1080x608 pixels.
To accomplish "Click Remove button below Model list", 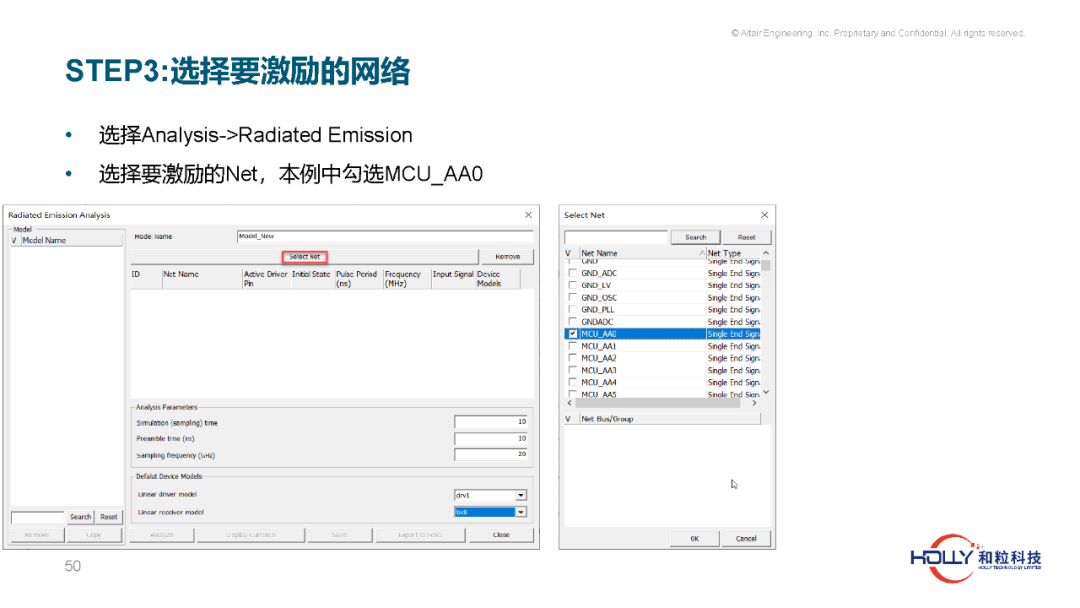I will (x=37, y=535).
